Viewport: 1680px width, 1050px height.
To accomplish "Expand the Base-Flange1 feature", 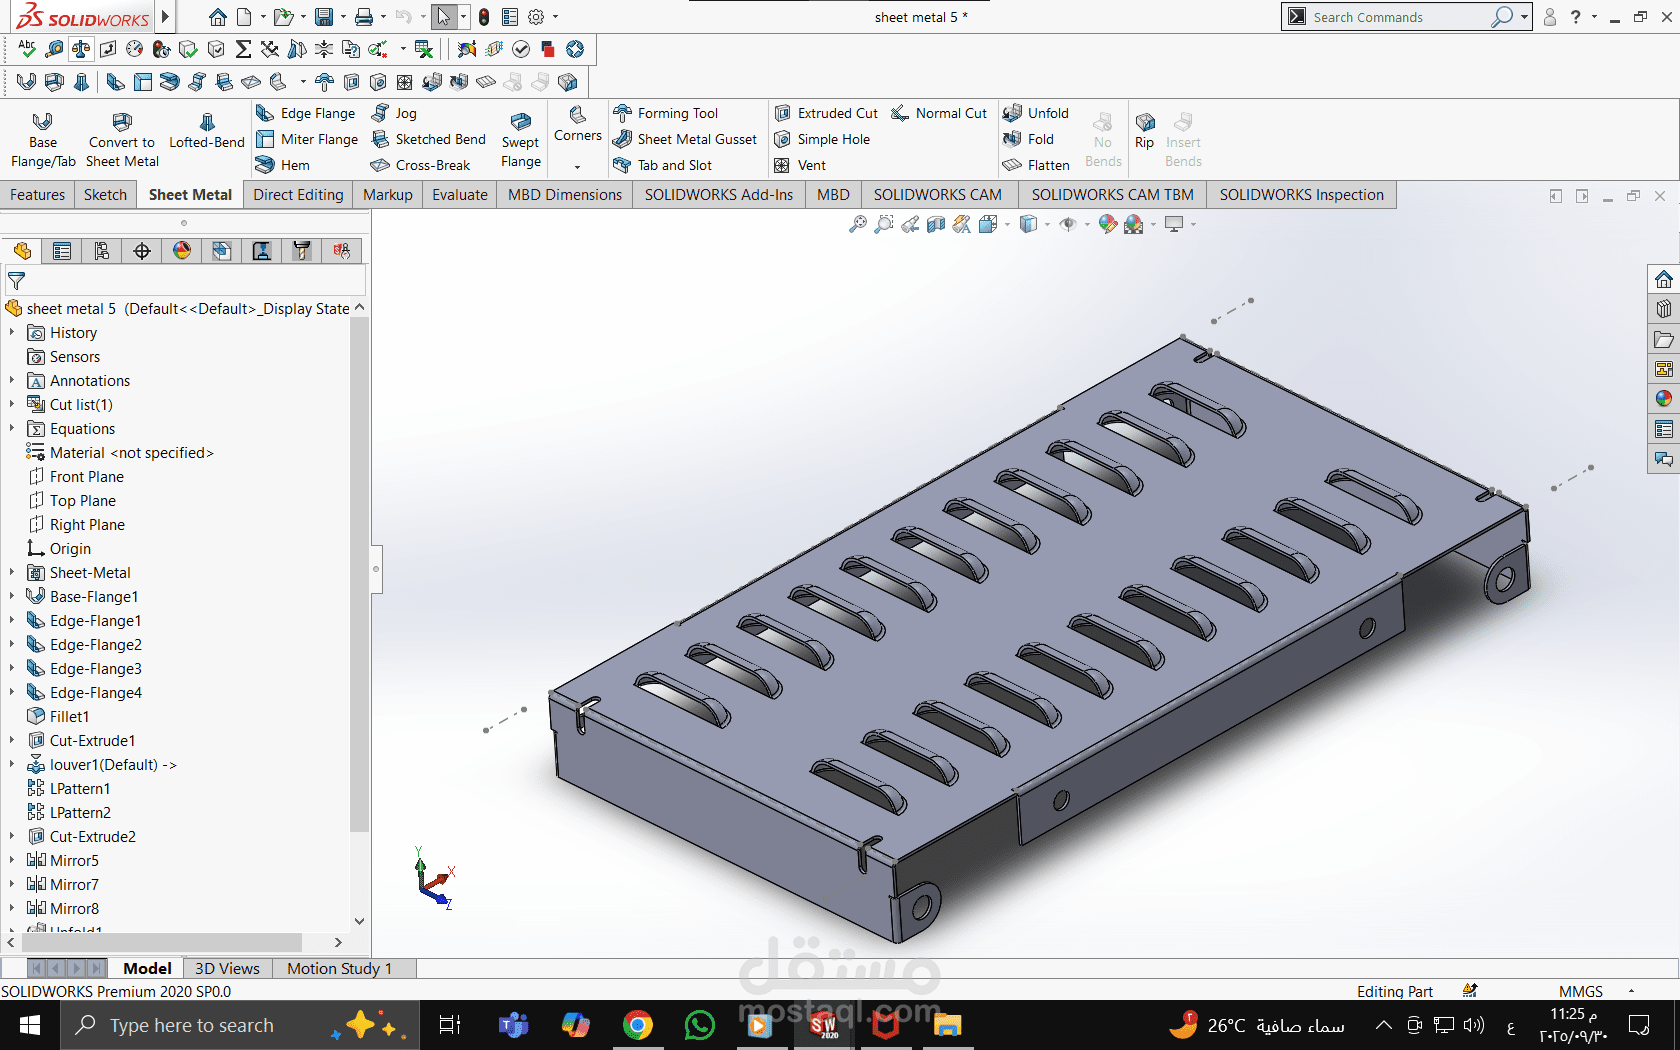I will pyautogui.click(x=11, y=596).
